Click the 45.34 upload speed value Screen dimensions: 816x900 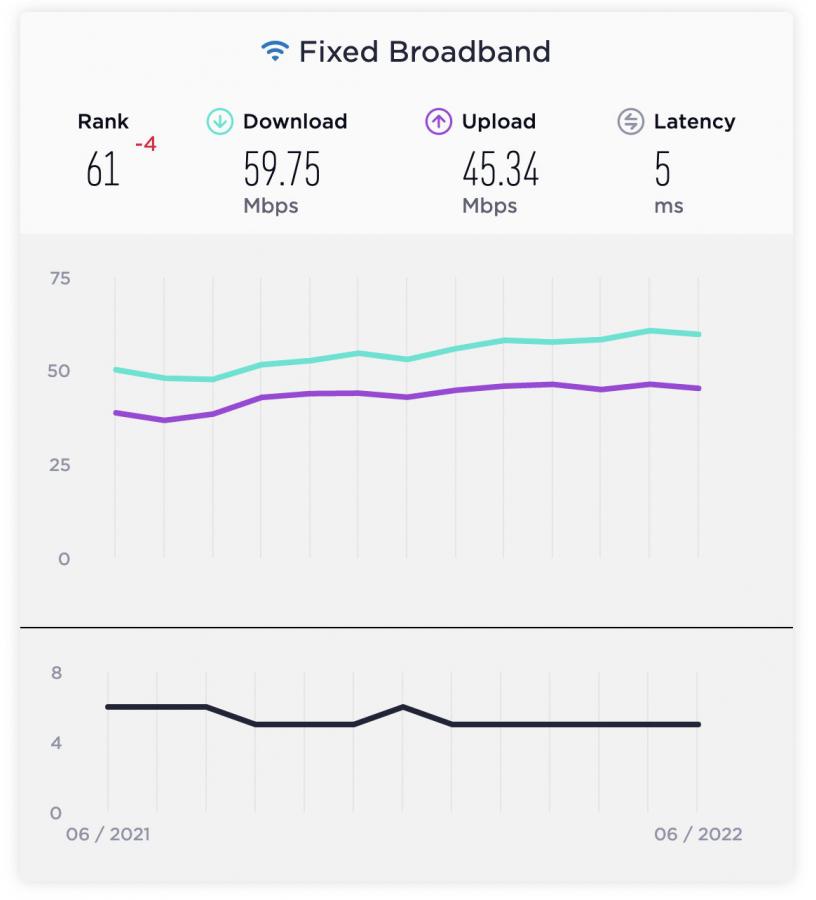[500, 170]
